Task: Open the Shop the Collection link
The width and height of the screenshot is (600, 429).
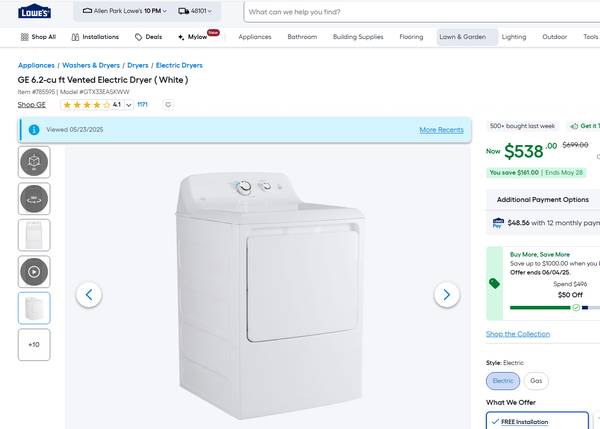Action: pos(517,334)
